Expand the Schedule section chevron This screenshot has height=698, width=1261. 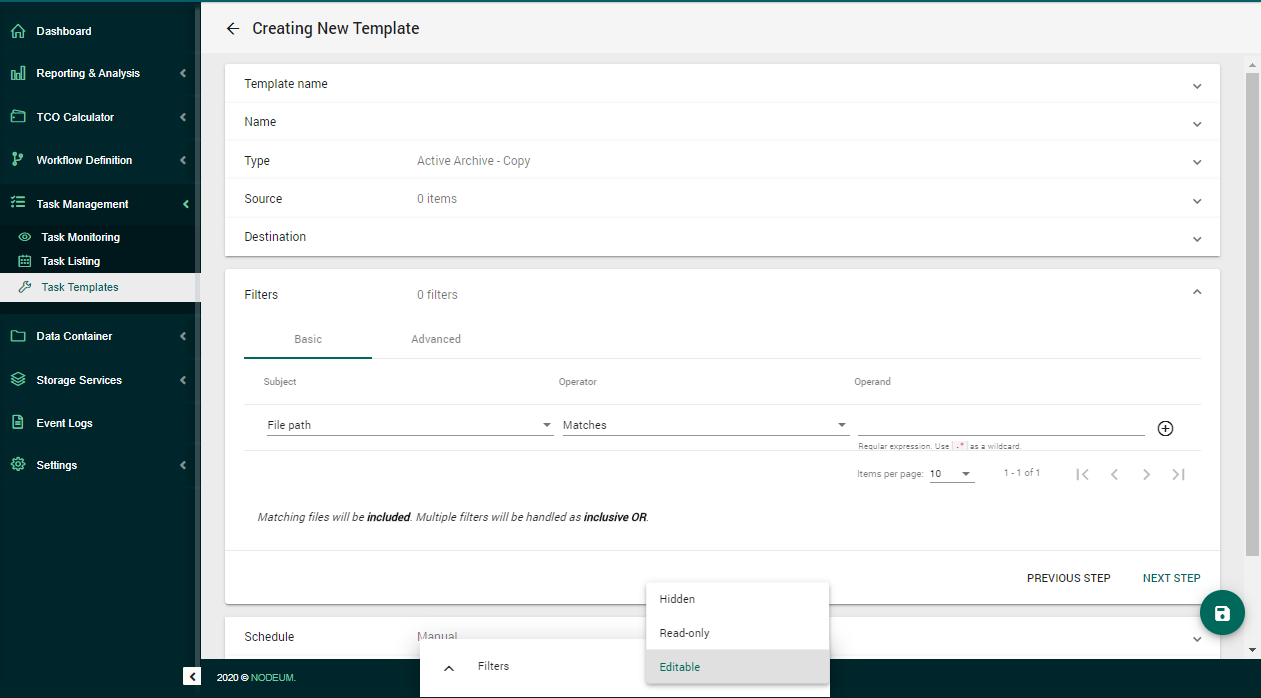(x=1197, y=639)
